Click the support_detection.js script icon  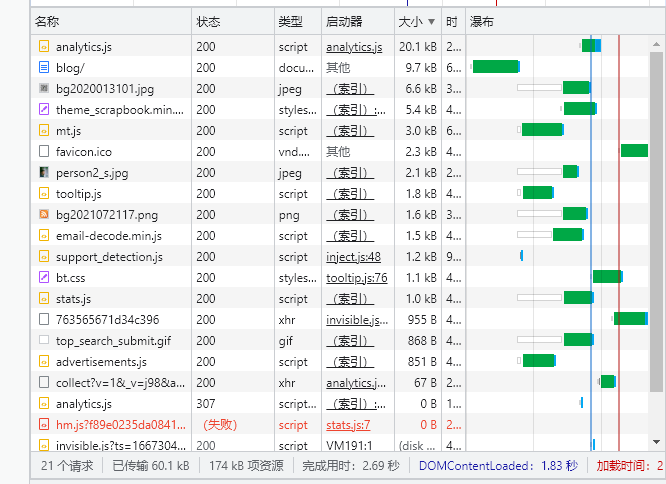(x=43, y=256)
